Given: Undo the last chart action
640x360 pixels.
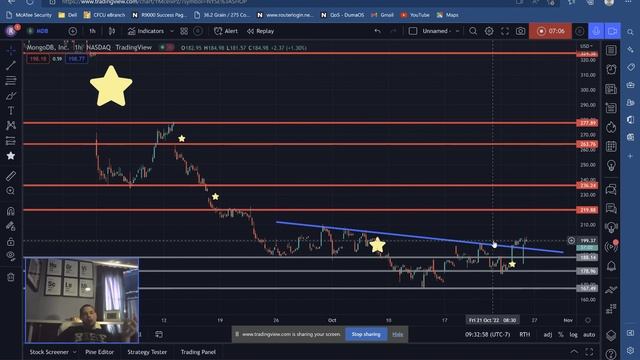Looking at the screenshot, I should tap(378, 31).
